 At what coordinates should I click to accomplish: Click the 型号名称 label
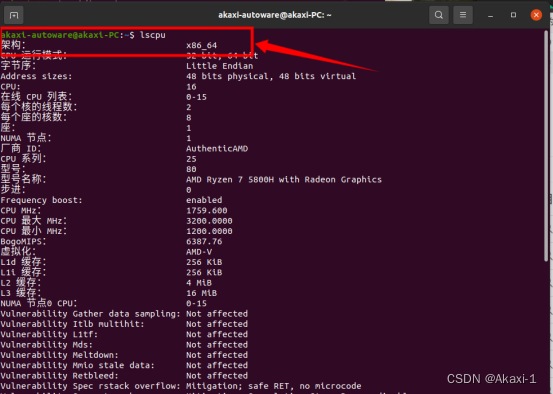point(23,179)
